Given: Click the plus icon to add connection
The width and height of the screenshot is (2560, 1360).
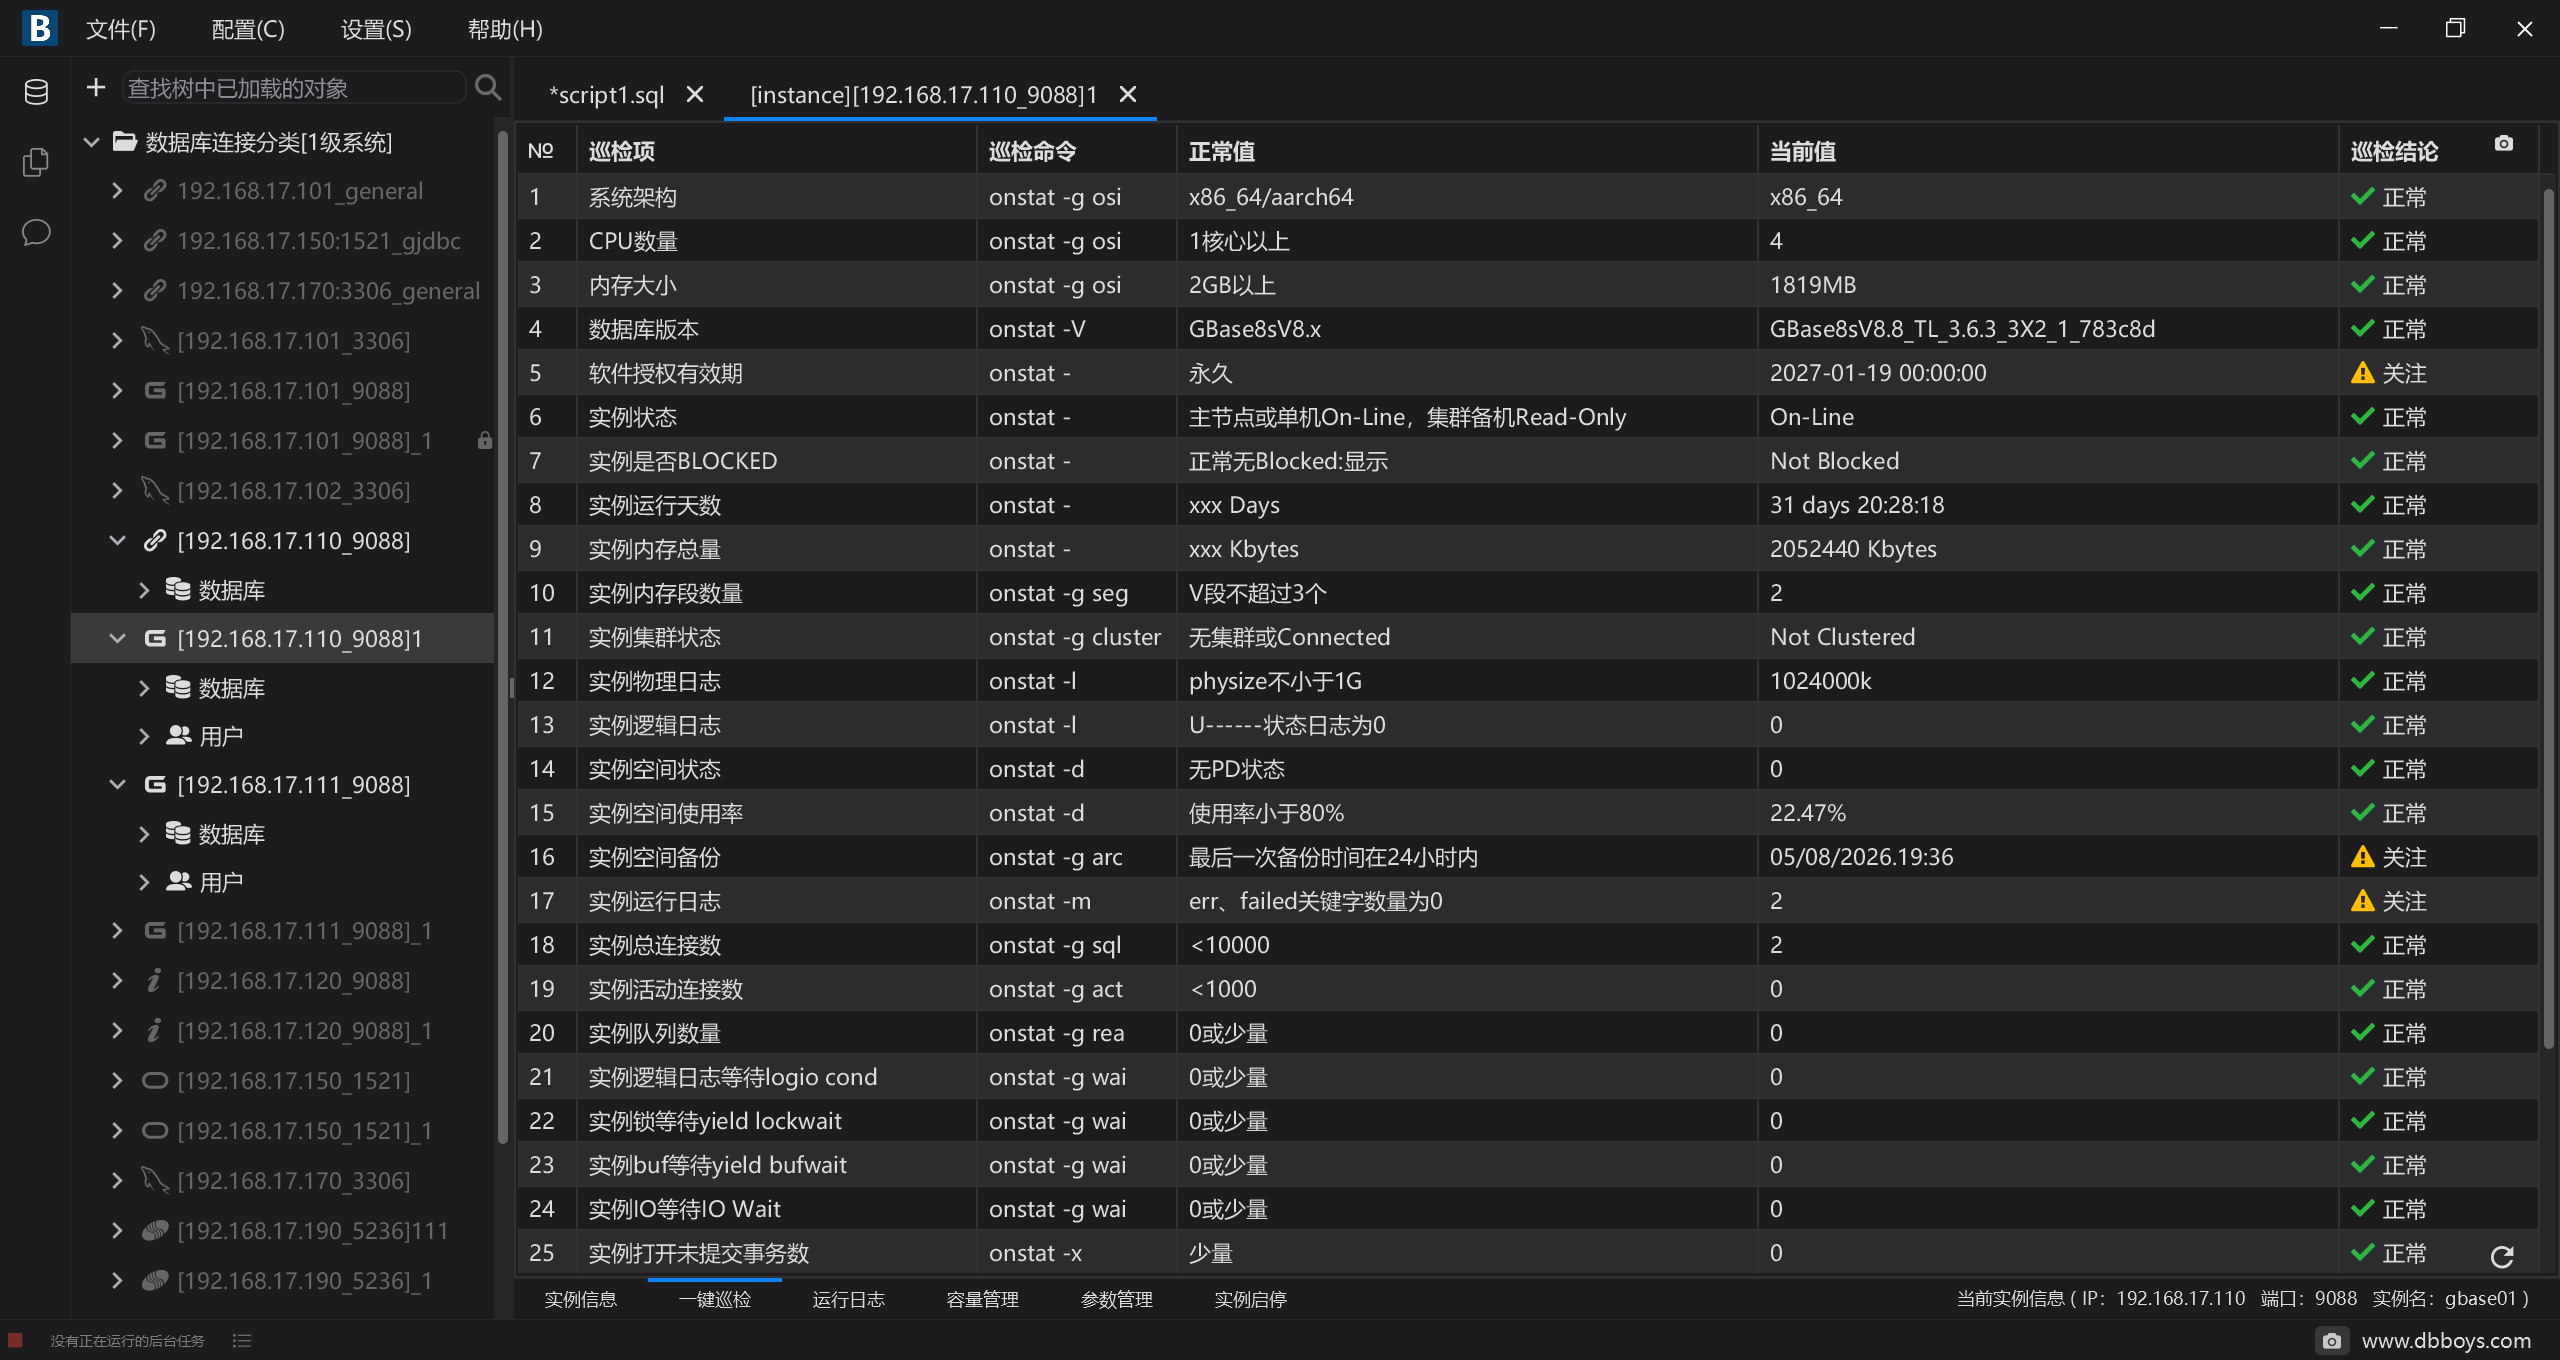Looking at the screenshot, I should tap(96, 88).
